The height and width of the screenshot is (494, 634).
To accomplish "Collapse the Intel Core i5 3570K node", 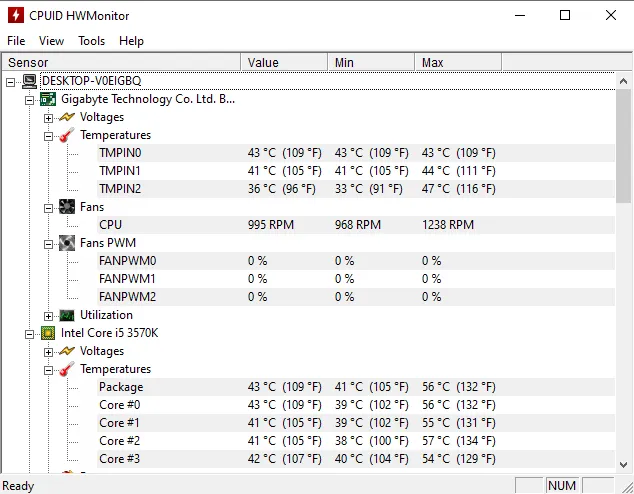I will point(30,334).
